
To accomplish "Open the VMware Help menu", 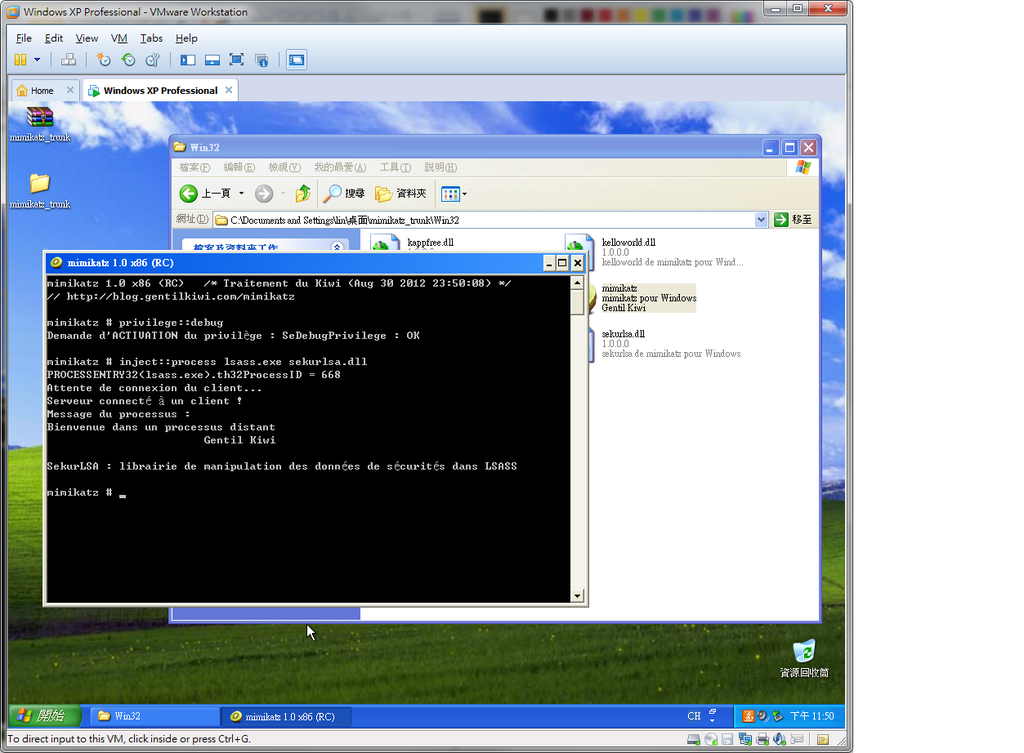I will (186, 38).
